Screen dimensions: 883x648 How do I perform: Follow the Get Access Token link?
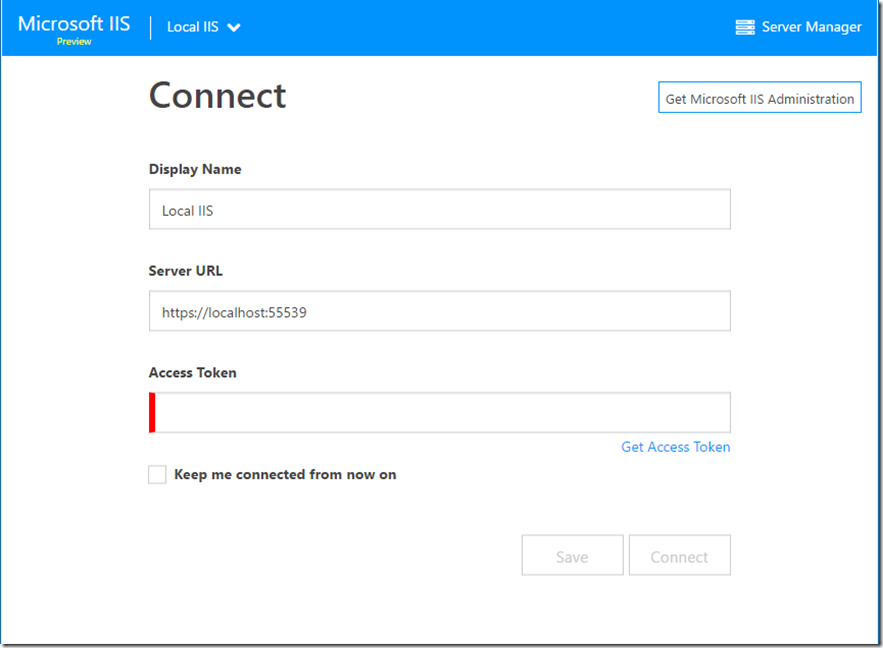tap(676, 447)
